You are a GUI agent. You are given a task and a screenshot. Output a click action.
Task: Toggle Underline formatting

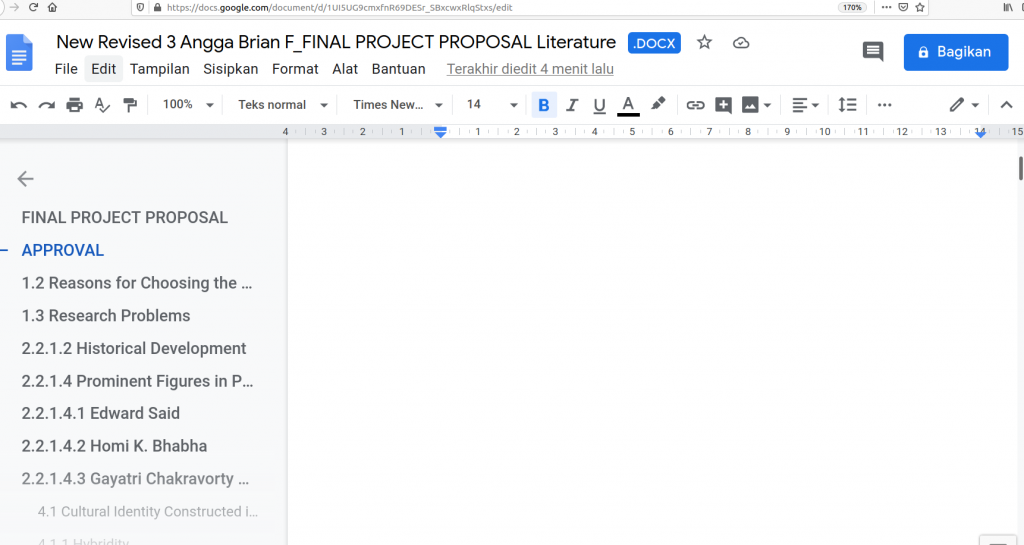click(x=600, y=105)
